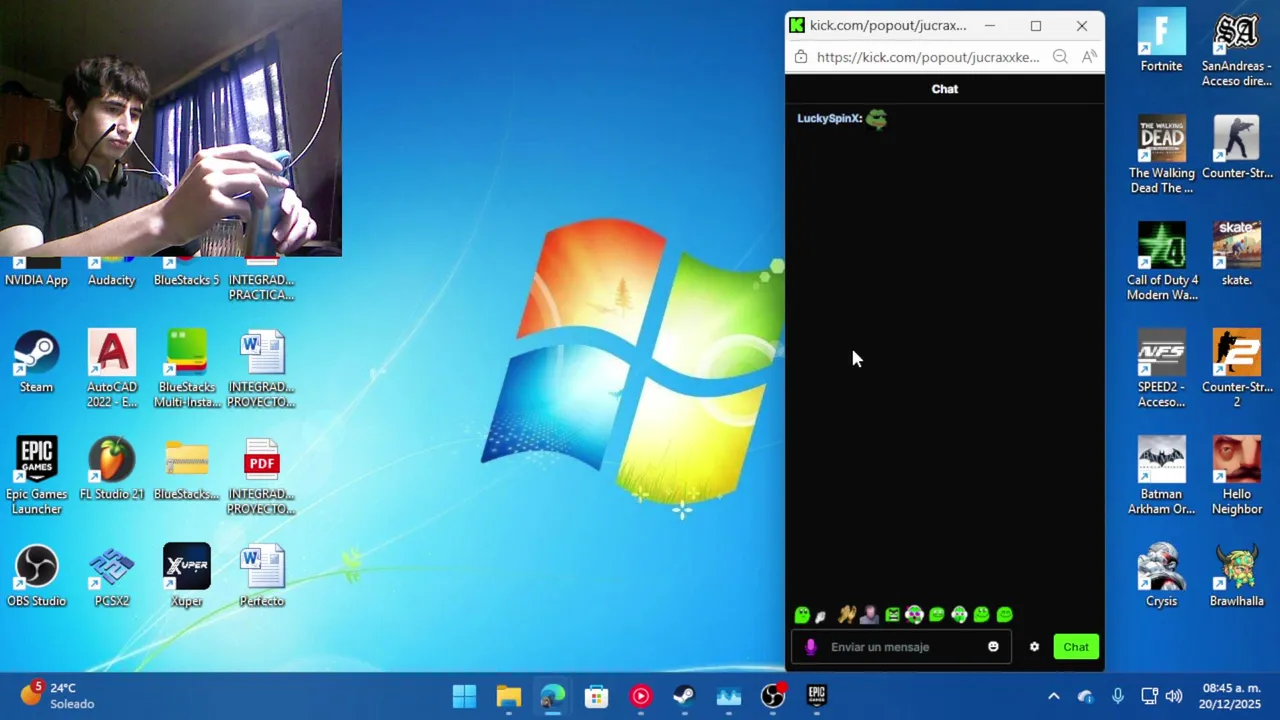Select first green blob emote in row
The image size is (1280, 720).
(802, 615)
